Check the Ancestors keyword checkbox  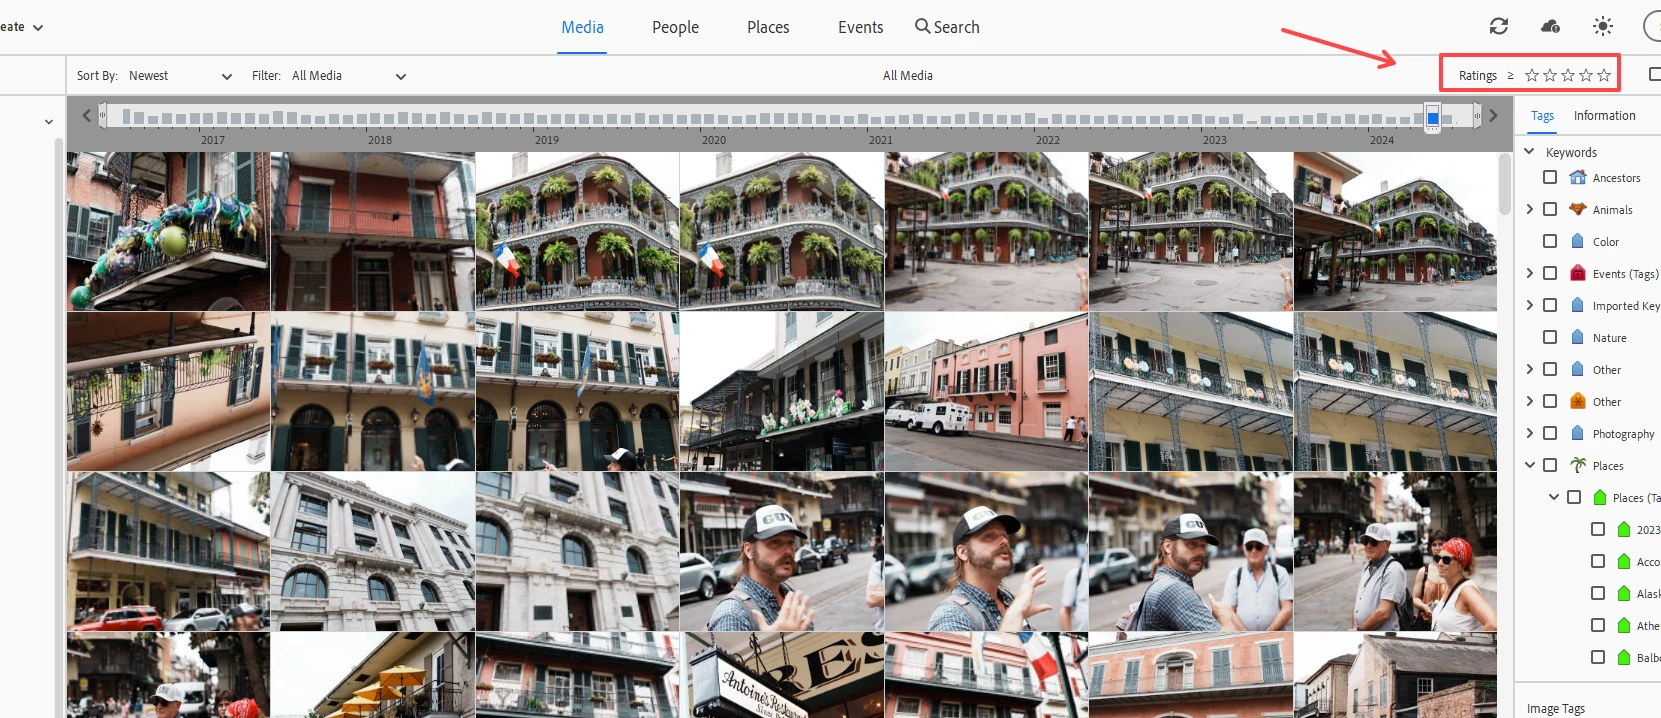[x=1550, y=177]
